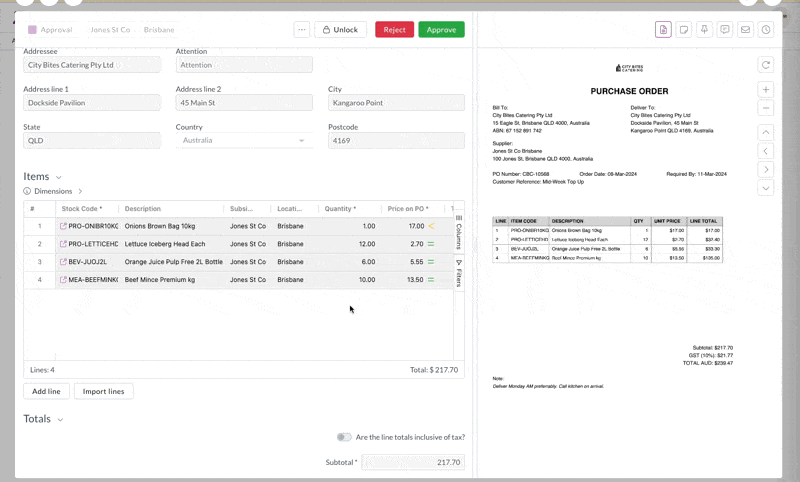This screenshot has height=482, width=800.
Task: Click the Addressee input field
Action: [x=92, y=65]
